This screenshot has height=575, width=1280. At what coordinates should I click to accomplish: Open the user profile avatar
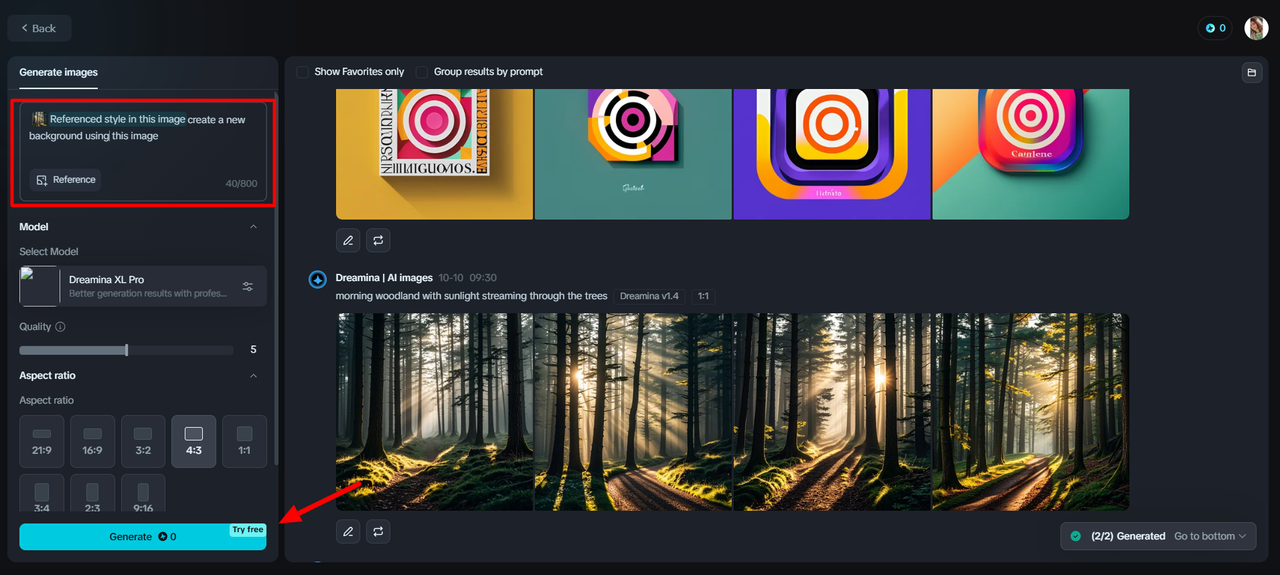(1256, 28)
